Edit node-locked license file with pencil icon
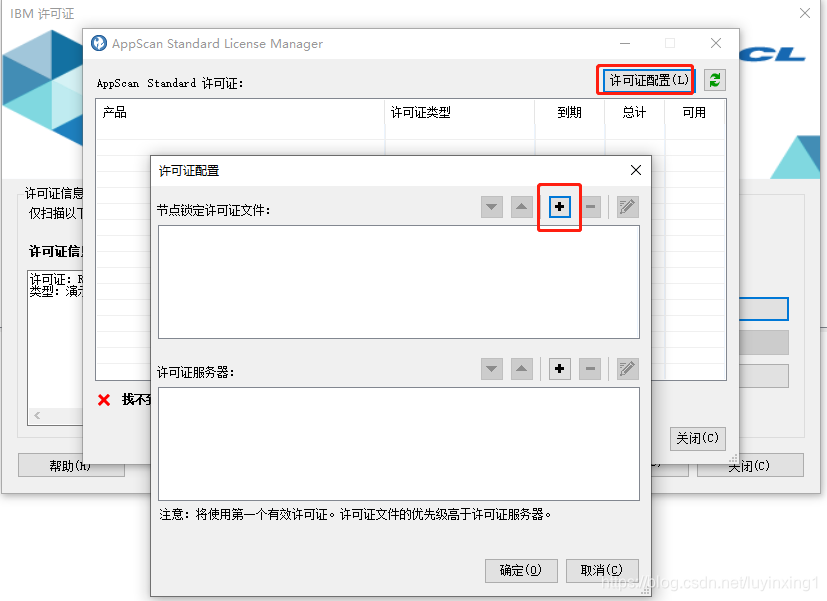 [627, 207]
